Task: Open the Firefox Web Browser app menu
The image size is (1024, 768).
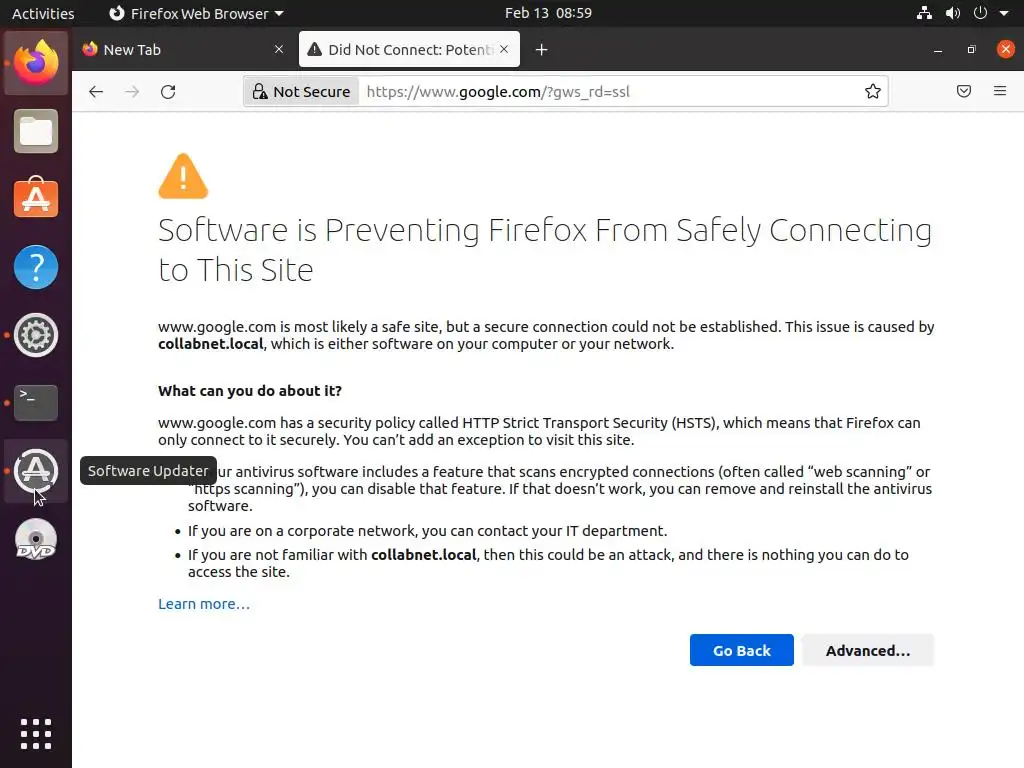Action: [195, 14]
